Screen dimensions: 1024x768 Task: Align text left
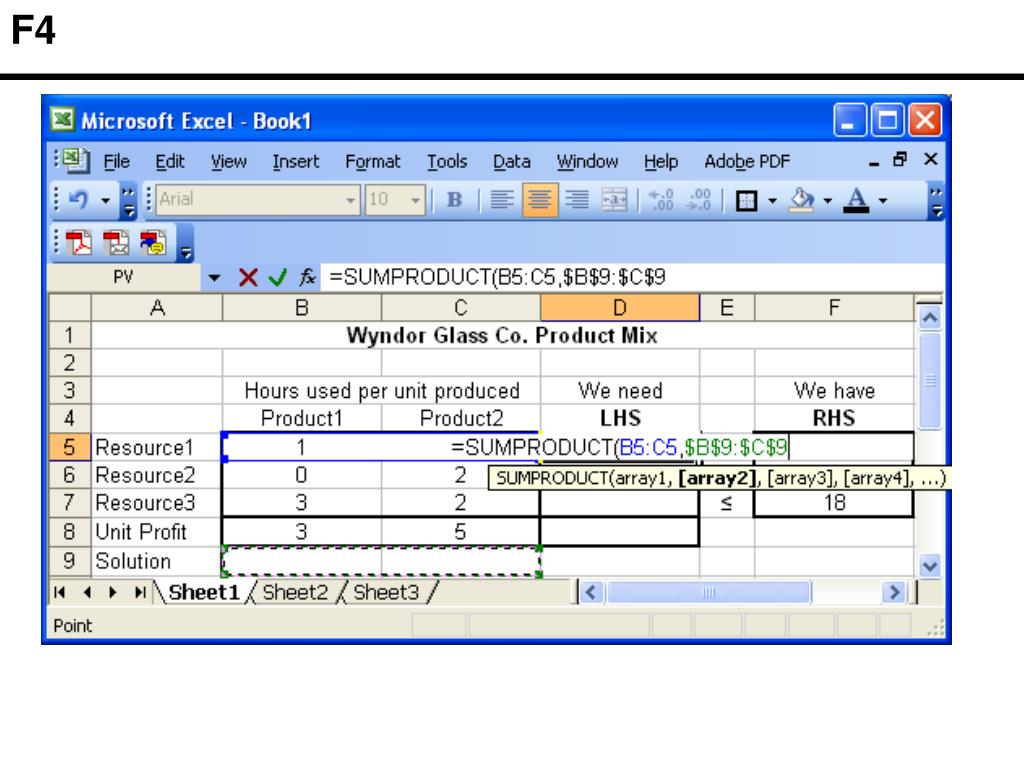(x=501, y=200)
